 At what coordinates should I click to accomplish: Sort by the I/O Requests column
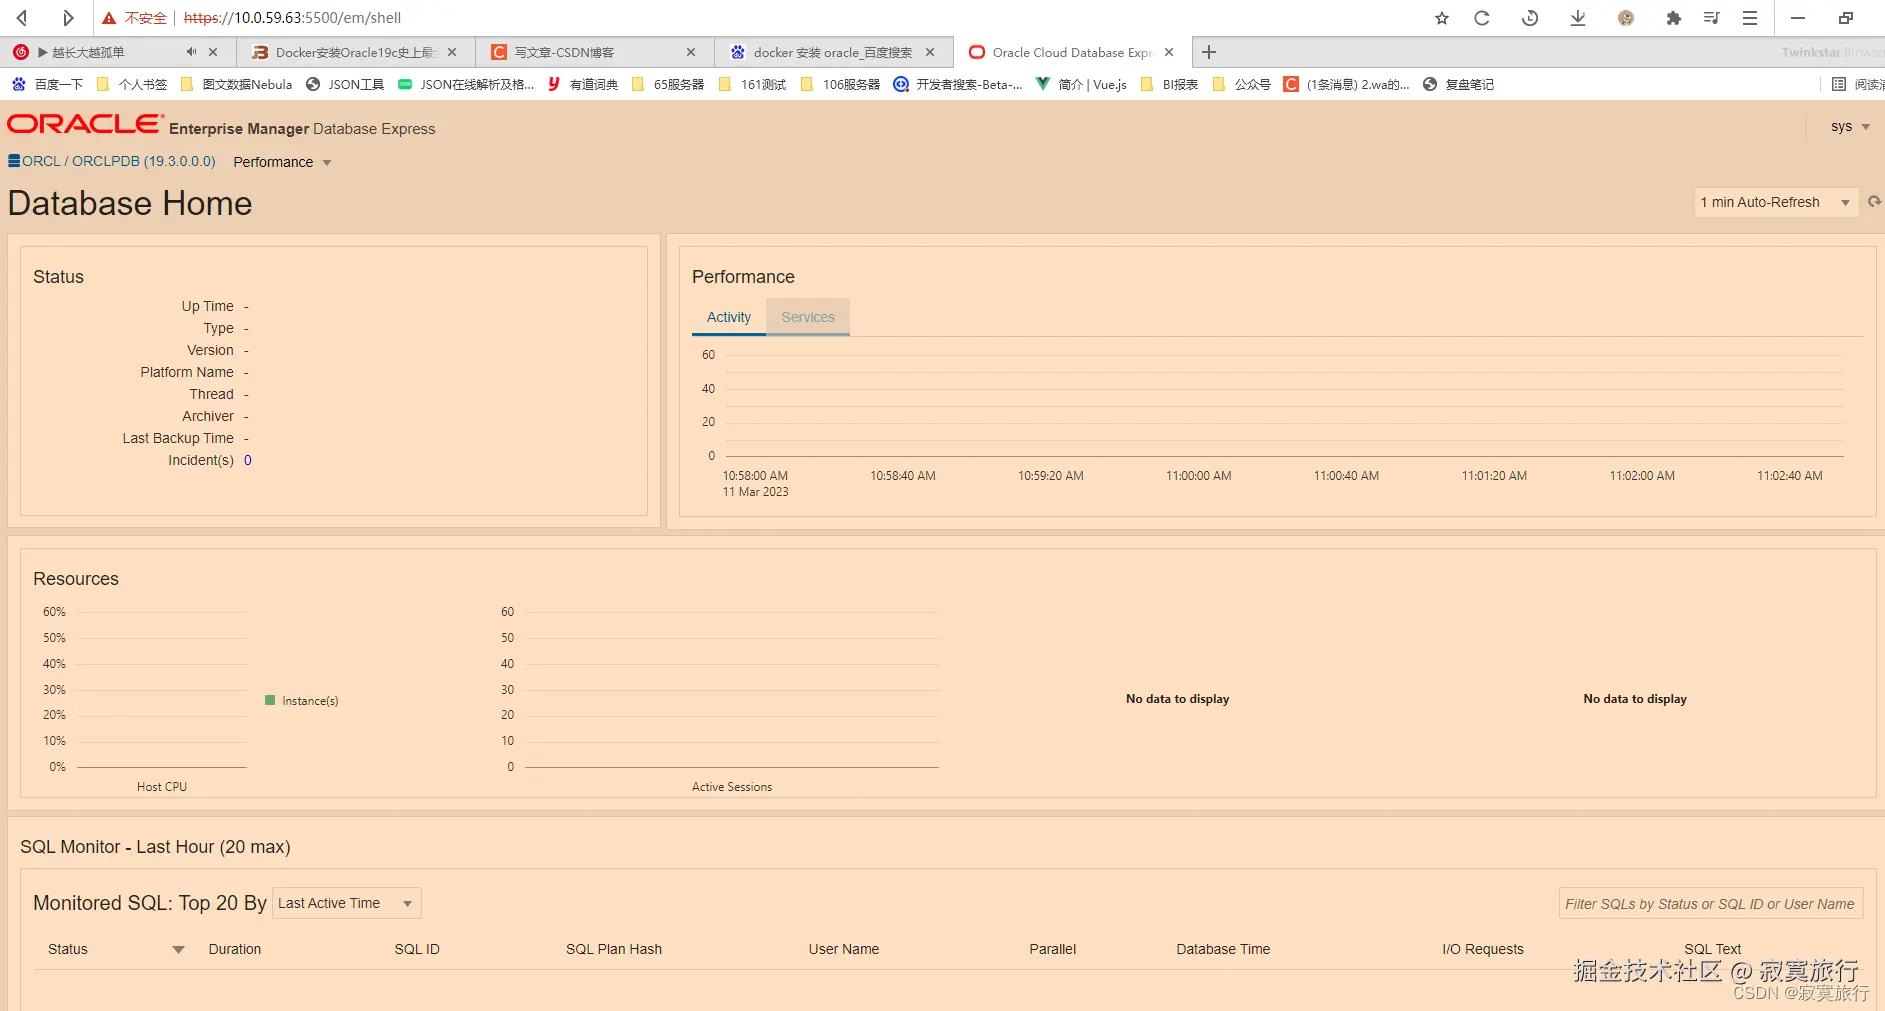1483,949
